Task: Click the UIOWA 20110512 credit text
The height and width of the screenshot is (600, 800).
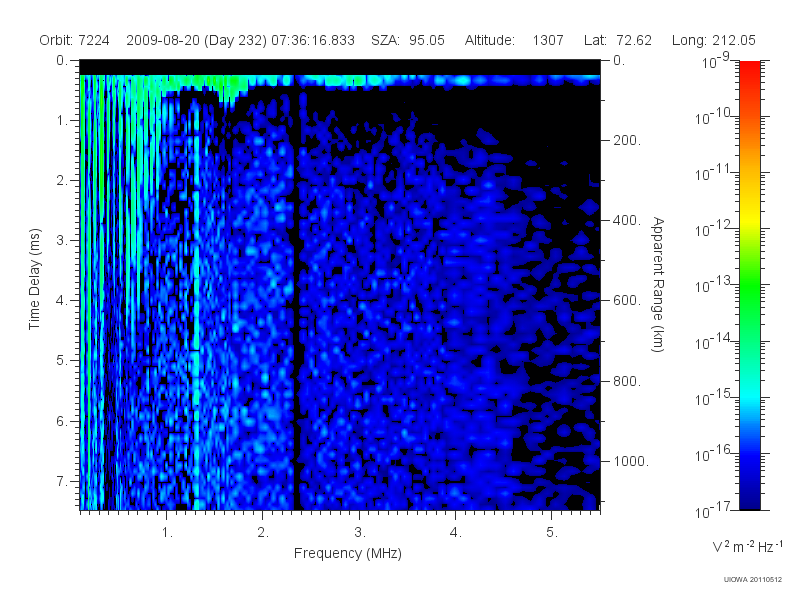Action: coord(753,580)
